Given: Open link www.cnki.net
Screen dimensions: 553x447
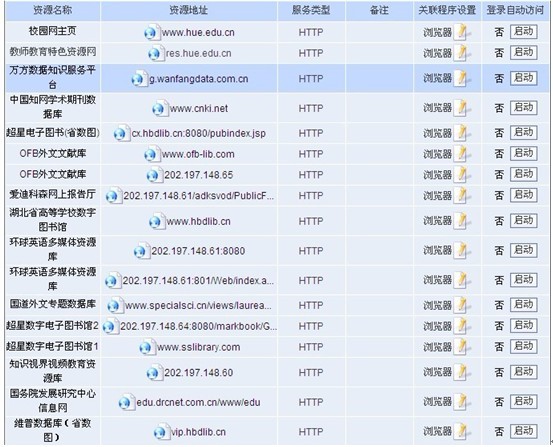Looking at the screenshot, I should click(199, 108).
